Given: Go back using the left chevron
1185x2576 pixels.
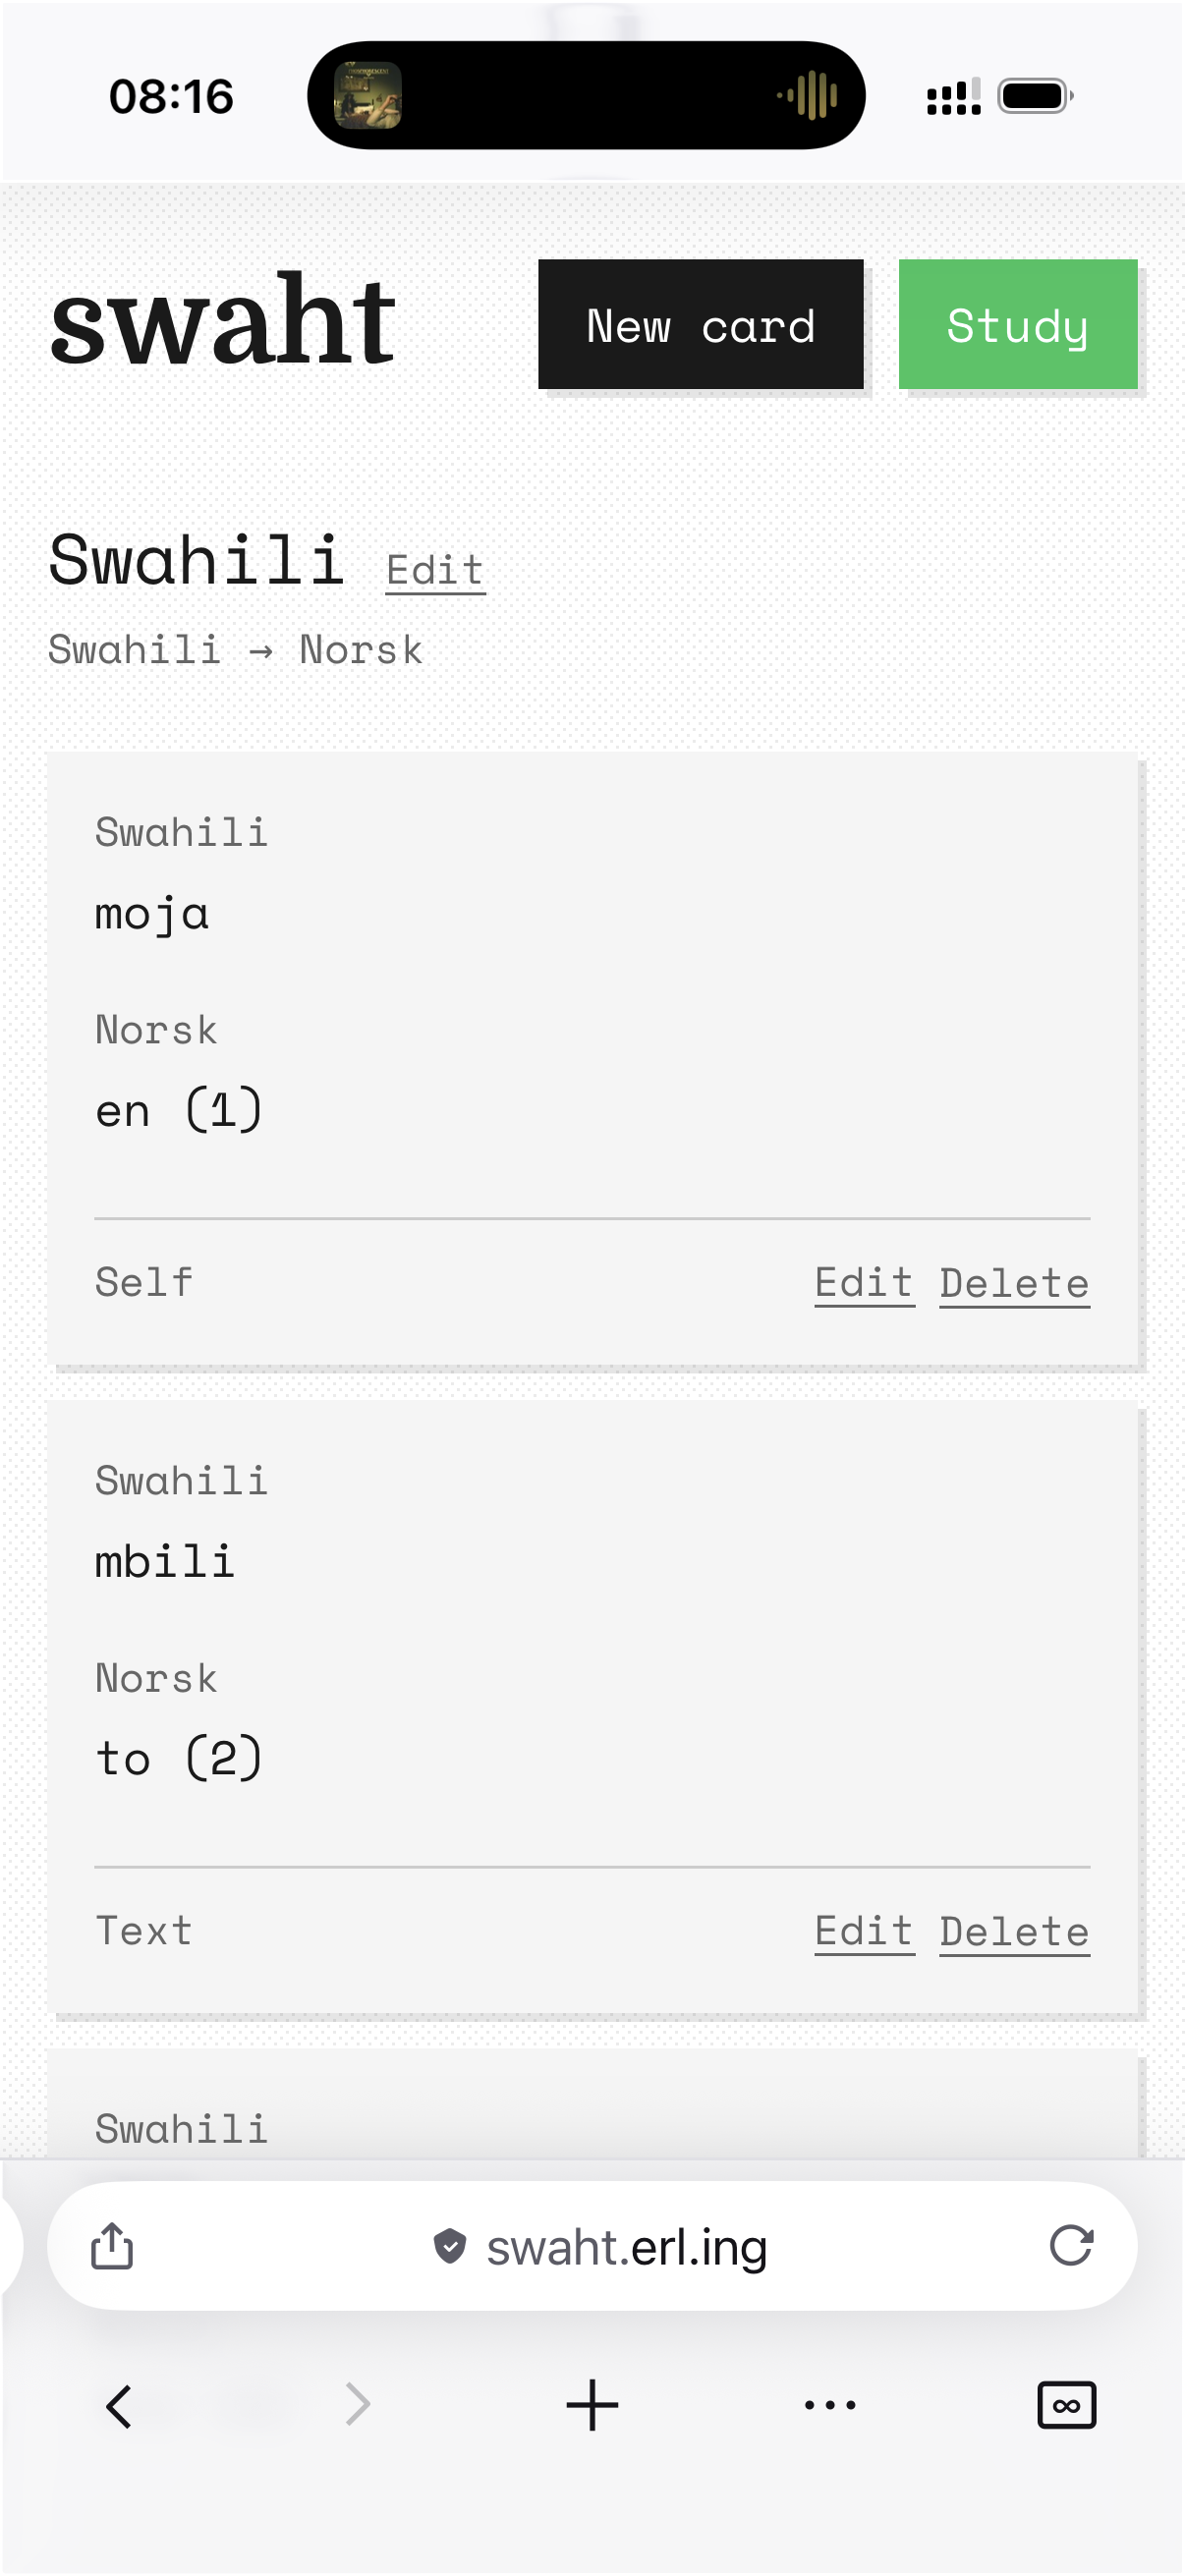Looking at the screenshot, I should 119,2405.
